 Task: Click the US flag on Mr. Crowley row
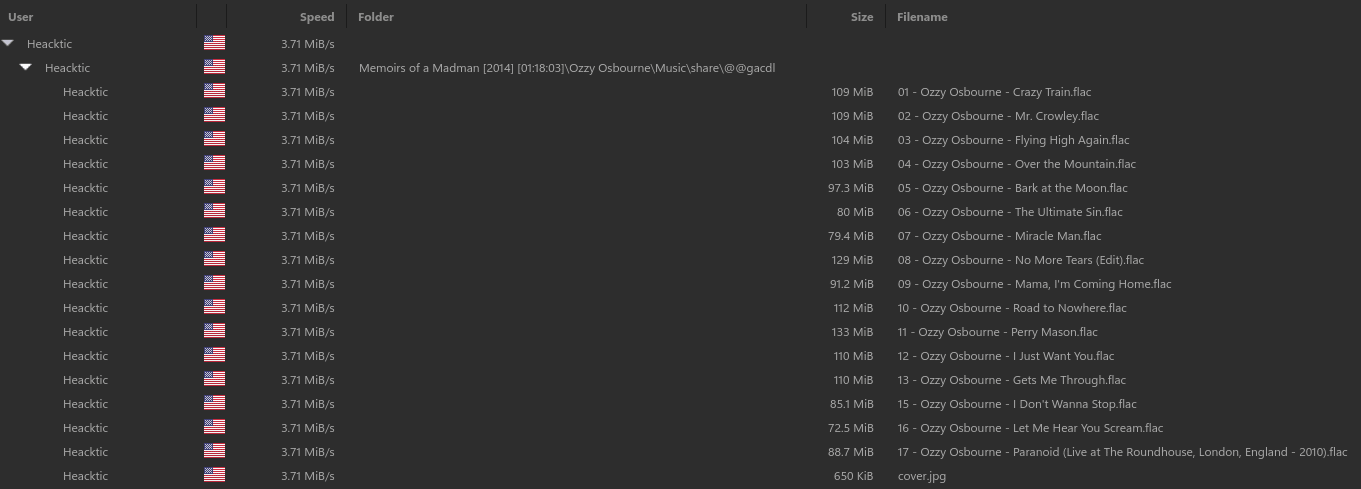click(214, 115)
